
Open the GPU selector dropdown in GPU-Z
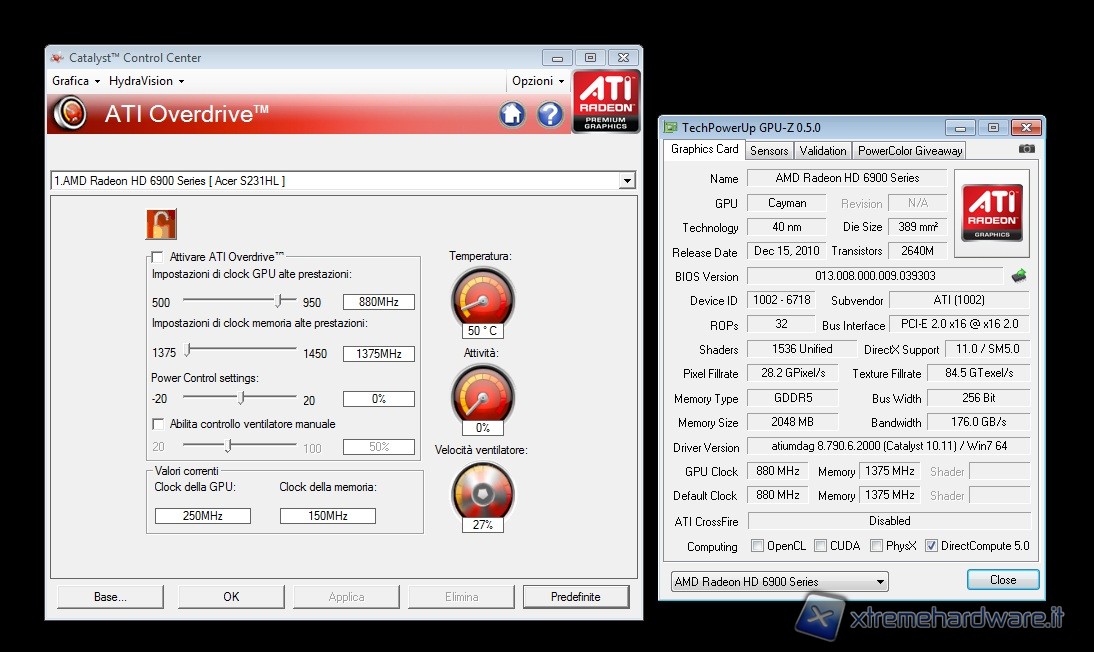coord(880,582)
